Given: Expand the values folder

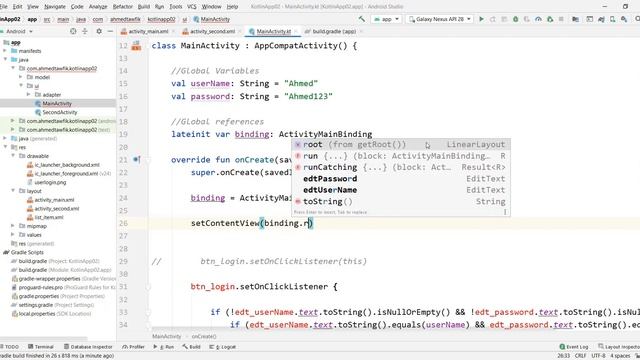Looking at the screenshot, I should coord(13,235).
